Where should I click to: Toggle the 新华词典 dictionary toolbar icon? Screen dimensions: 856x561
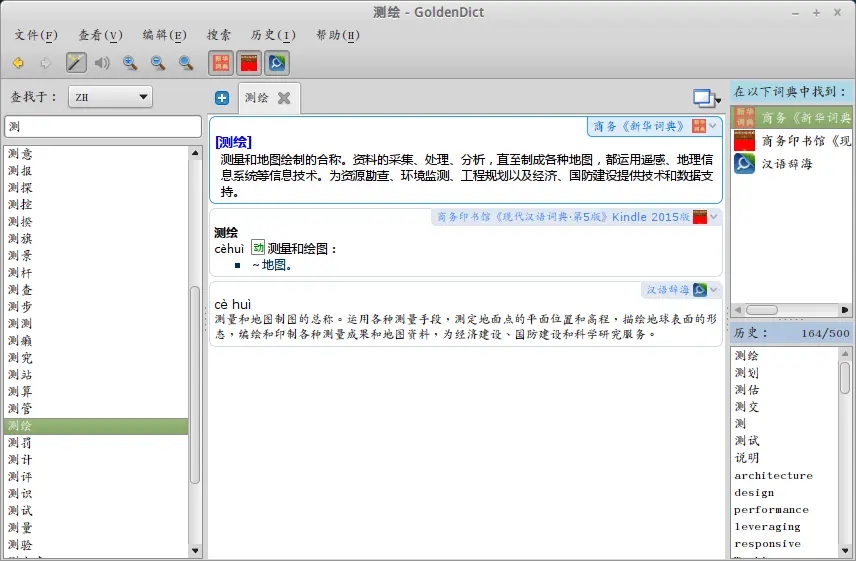coord(221,63)
